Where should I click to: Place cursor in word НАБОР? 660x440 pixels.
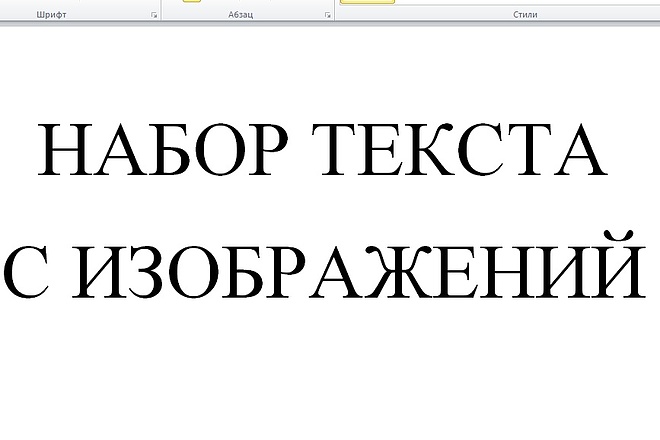click(163, 149)
